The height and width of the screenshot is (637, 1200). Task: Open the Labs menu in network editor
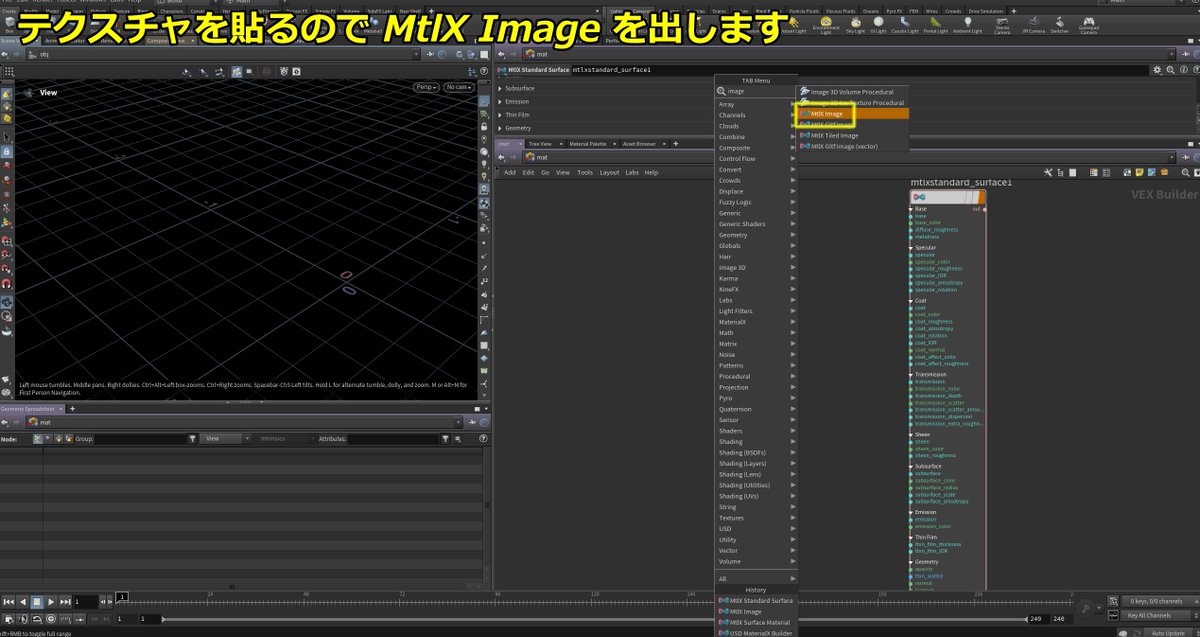coord(632,172)
